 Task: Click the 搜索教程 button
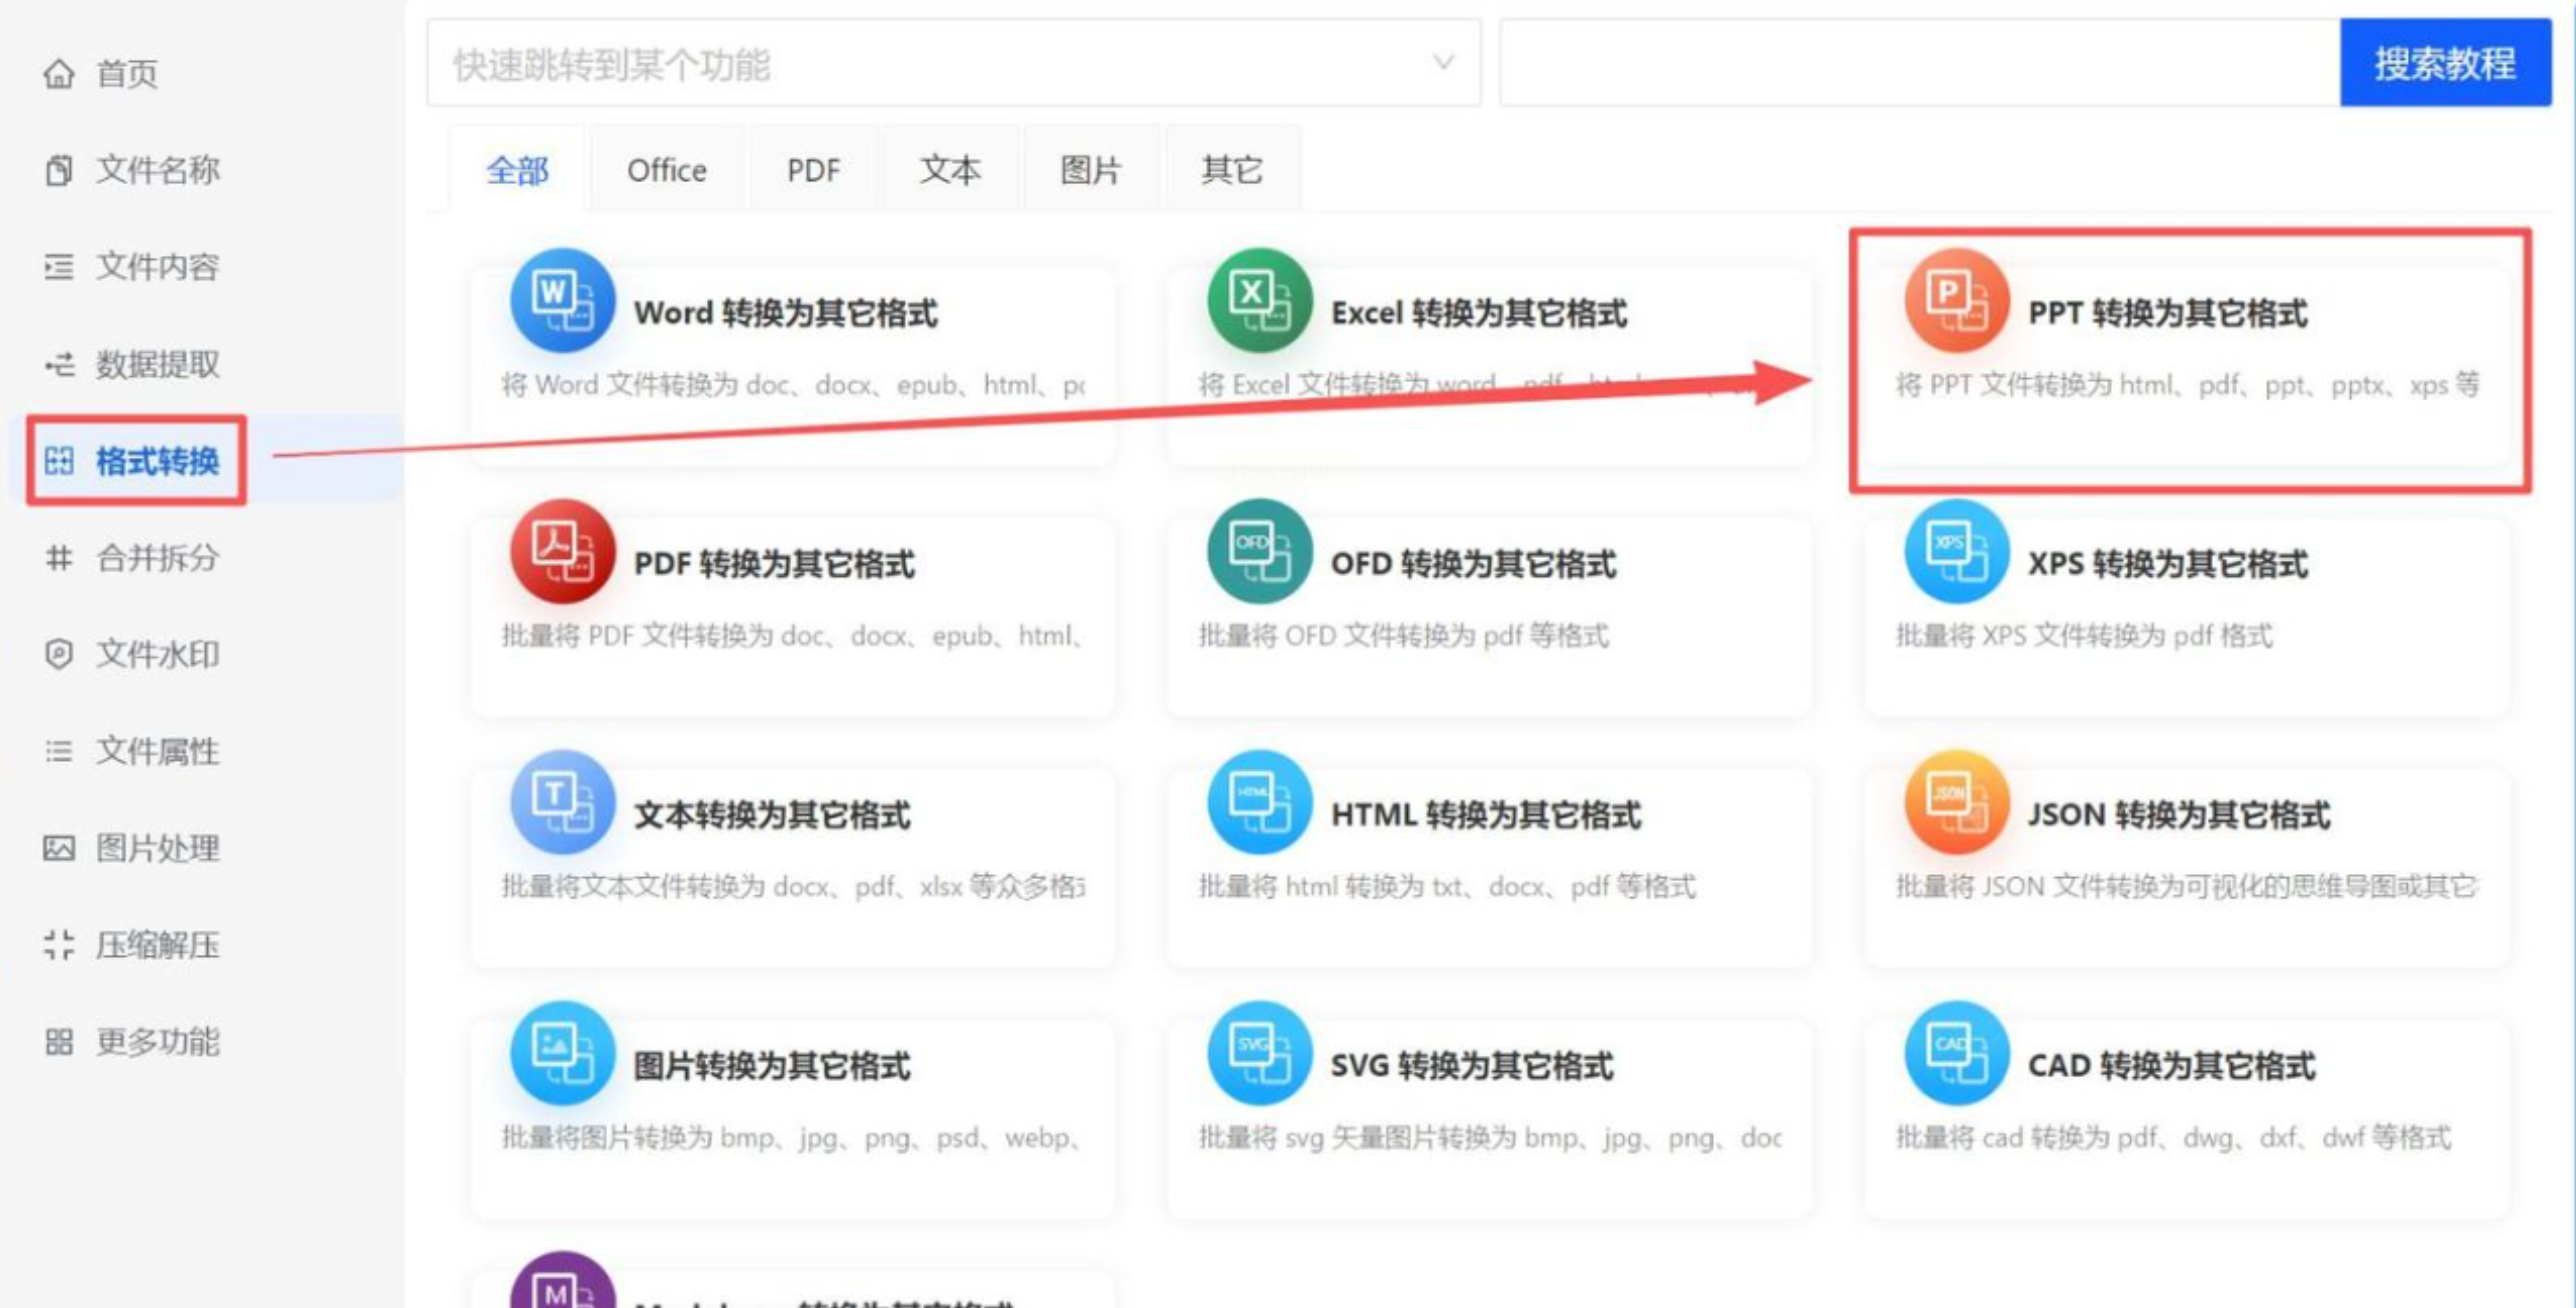[2444, 64]
